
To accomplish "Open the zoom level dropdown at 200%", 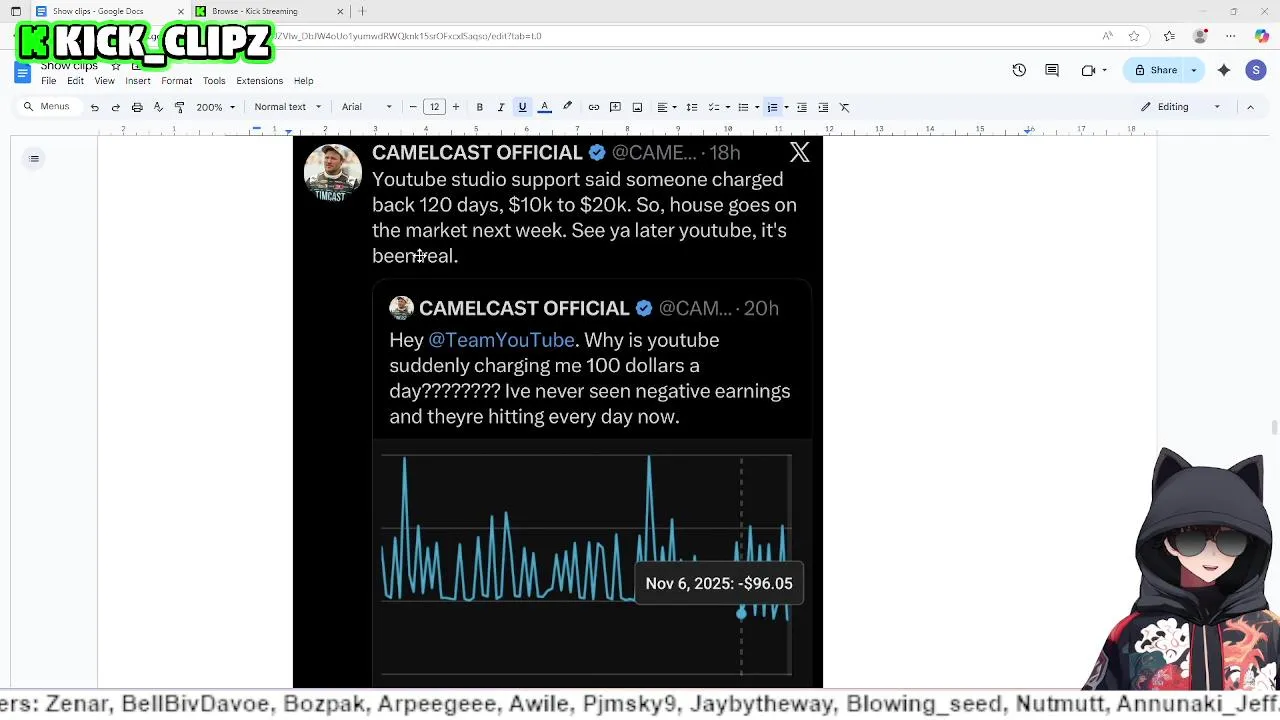I will tap(216, 107).
